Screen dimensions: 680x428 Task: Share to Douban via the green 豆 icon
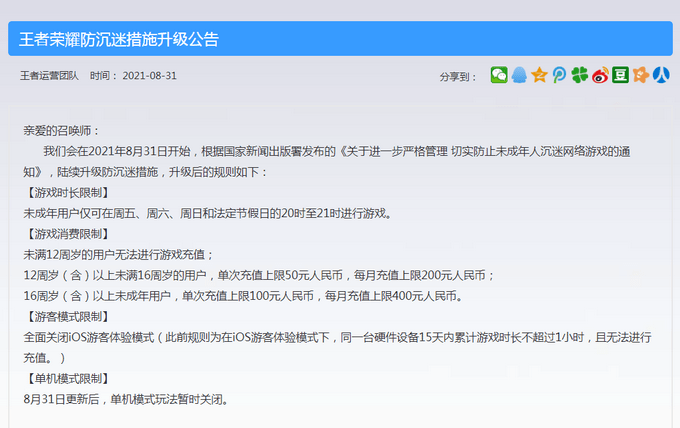click(621, 75)
